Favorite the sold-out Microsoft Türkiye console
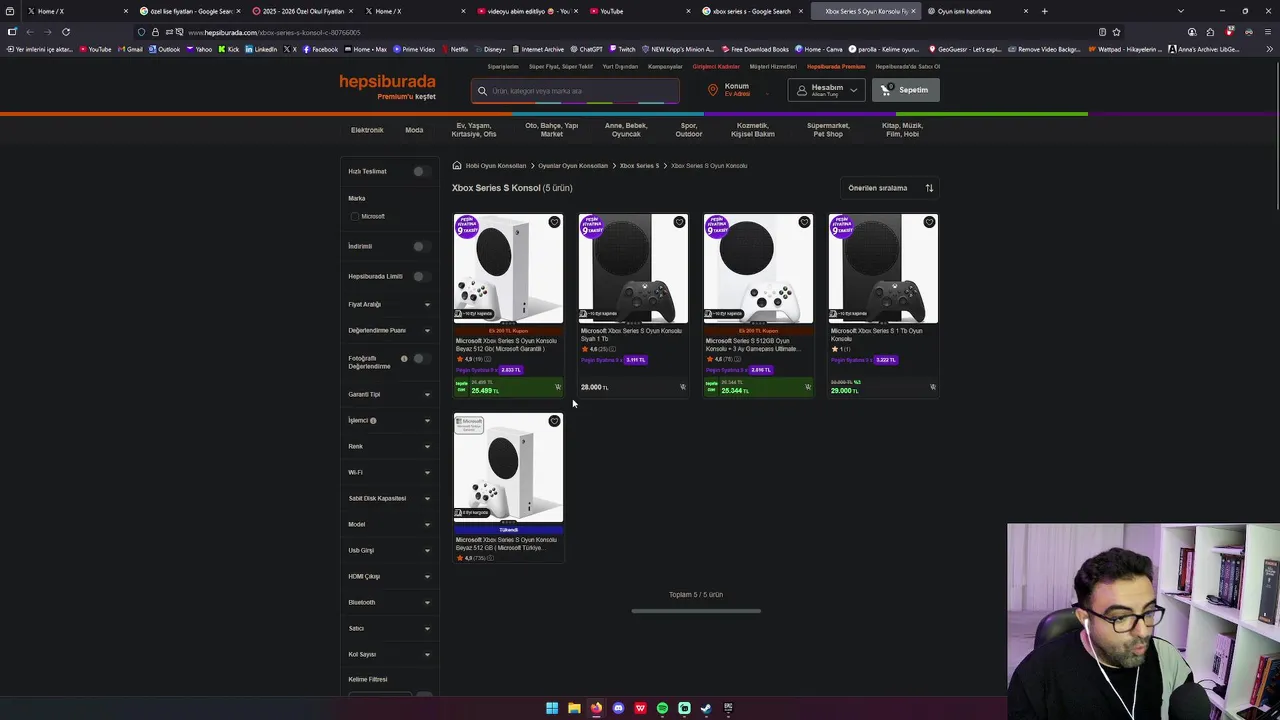1280x720 pixels. click(x=554, y=421)
